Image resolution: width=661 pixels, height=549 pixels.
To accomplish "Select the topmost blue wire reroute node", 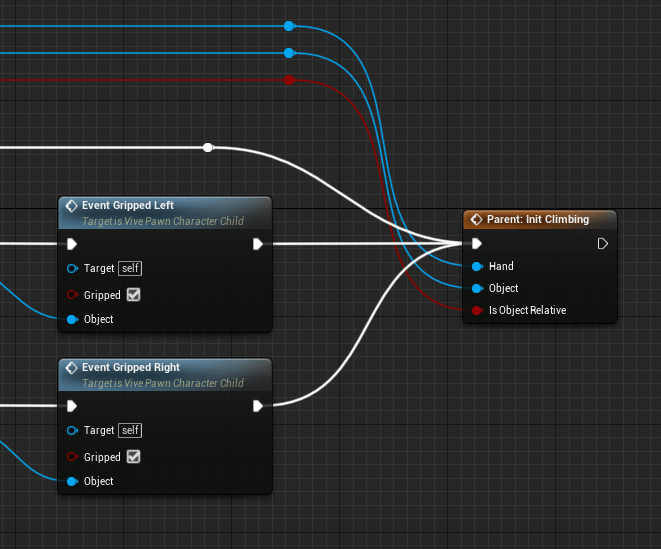I will pyautogui.click(x=289, y=26).
